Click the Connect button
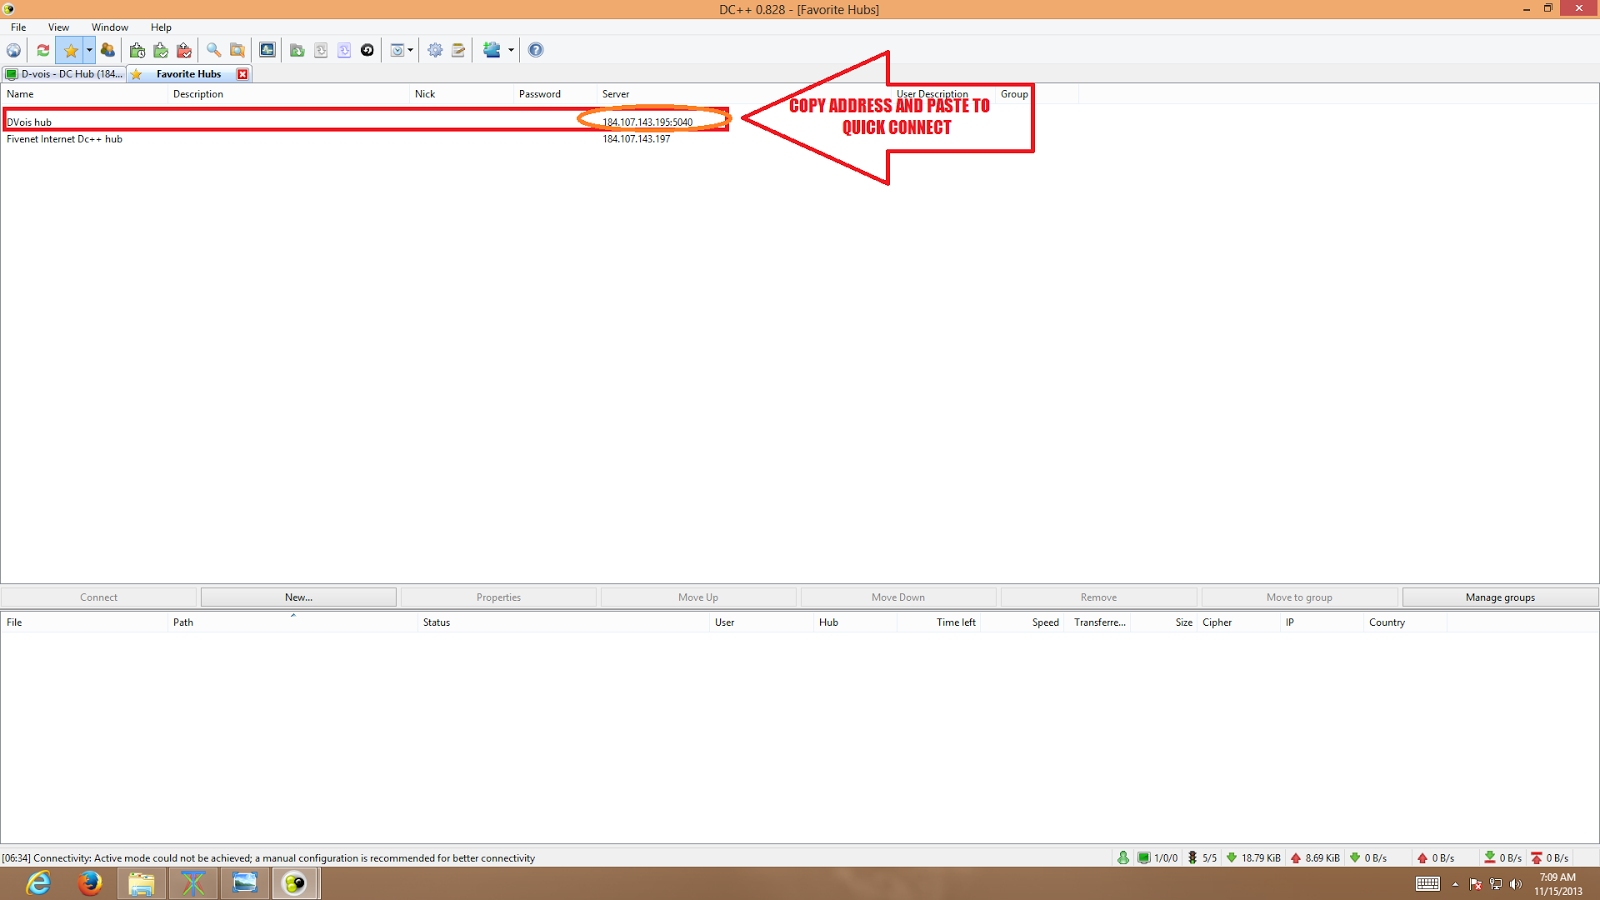Viewport: 1600px width, 900px height. click(99, 597)
